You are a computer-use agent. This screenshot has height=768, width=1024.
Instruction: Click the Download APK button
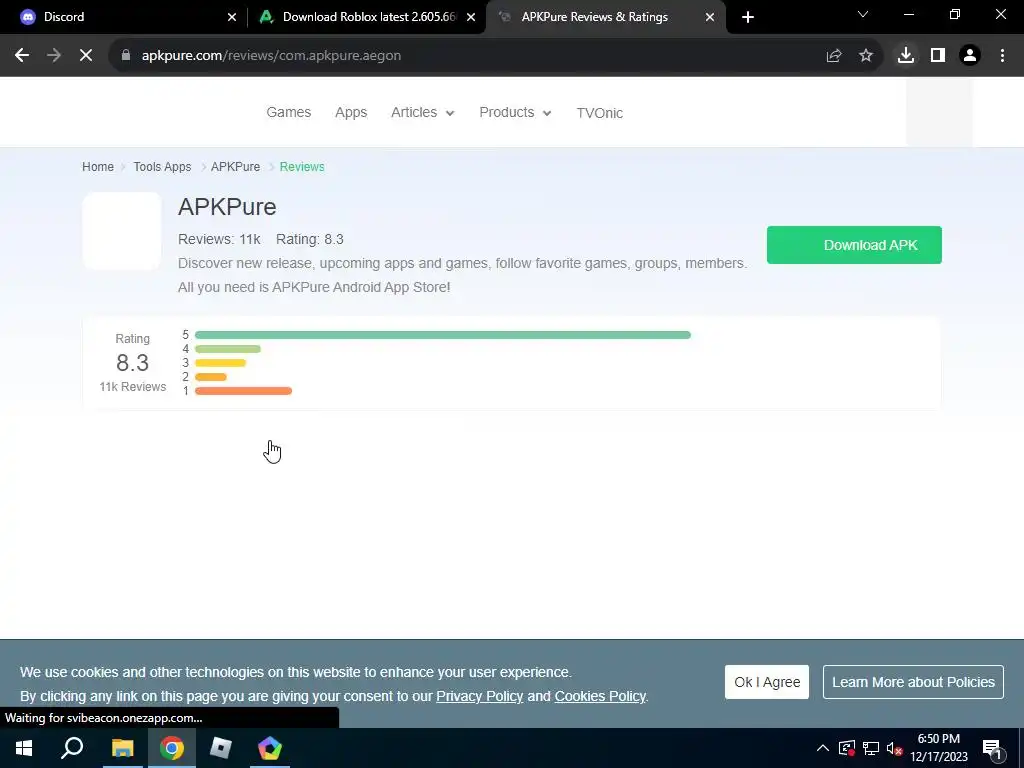(x=854, y=245)
